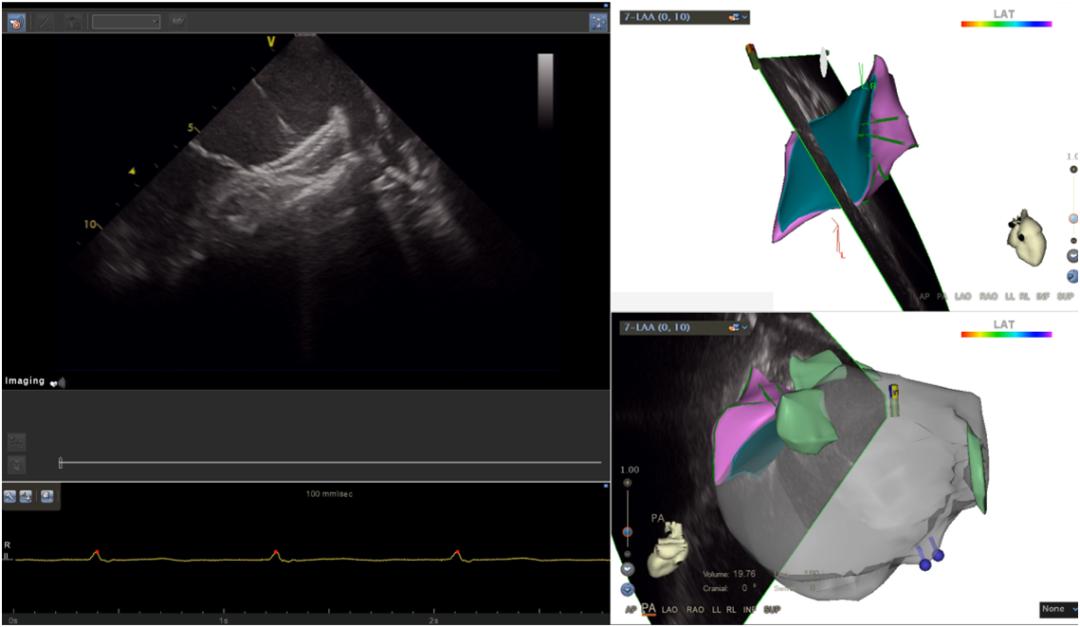Click the lower round chevron button in lower viewer
Screen dimensions: 1080x627
(x=627, y=590)
